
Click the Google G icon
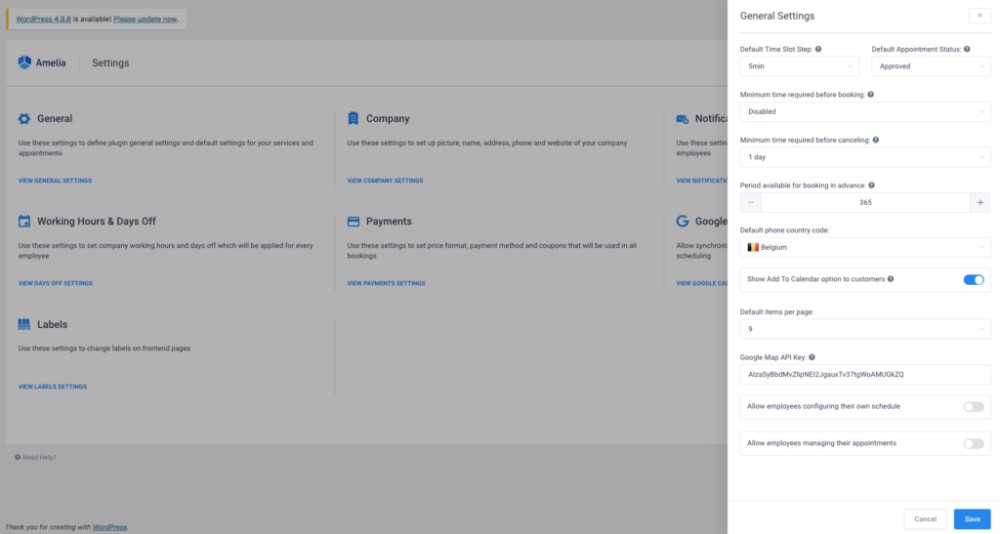pos(682,221)
